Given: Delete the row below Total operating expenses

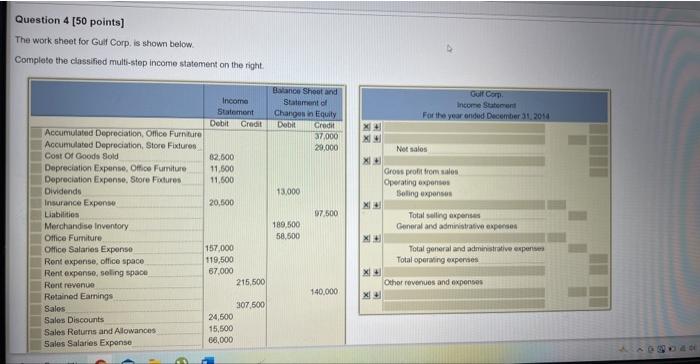Looking at the screenshot, I should [367, 272].
